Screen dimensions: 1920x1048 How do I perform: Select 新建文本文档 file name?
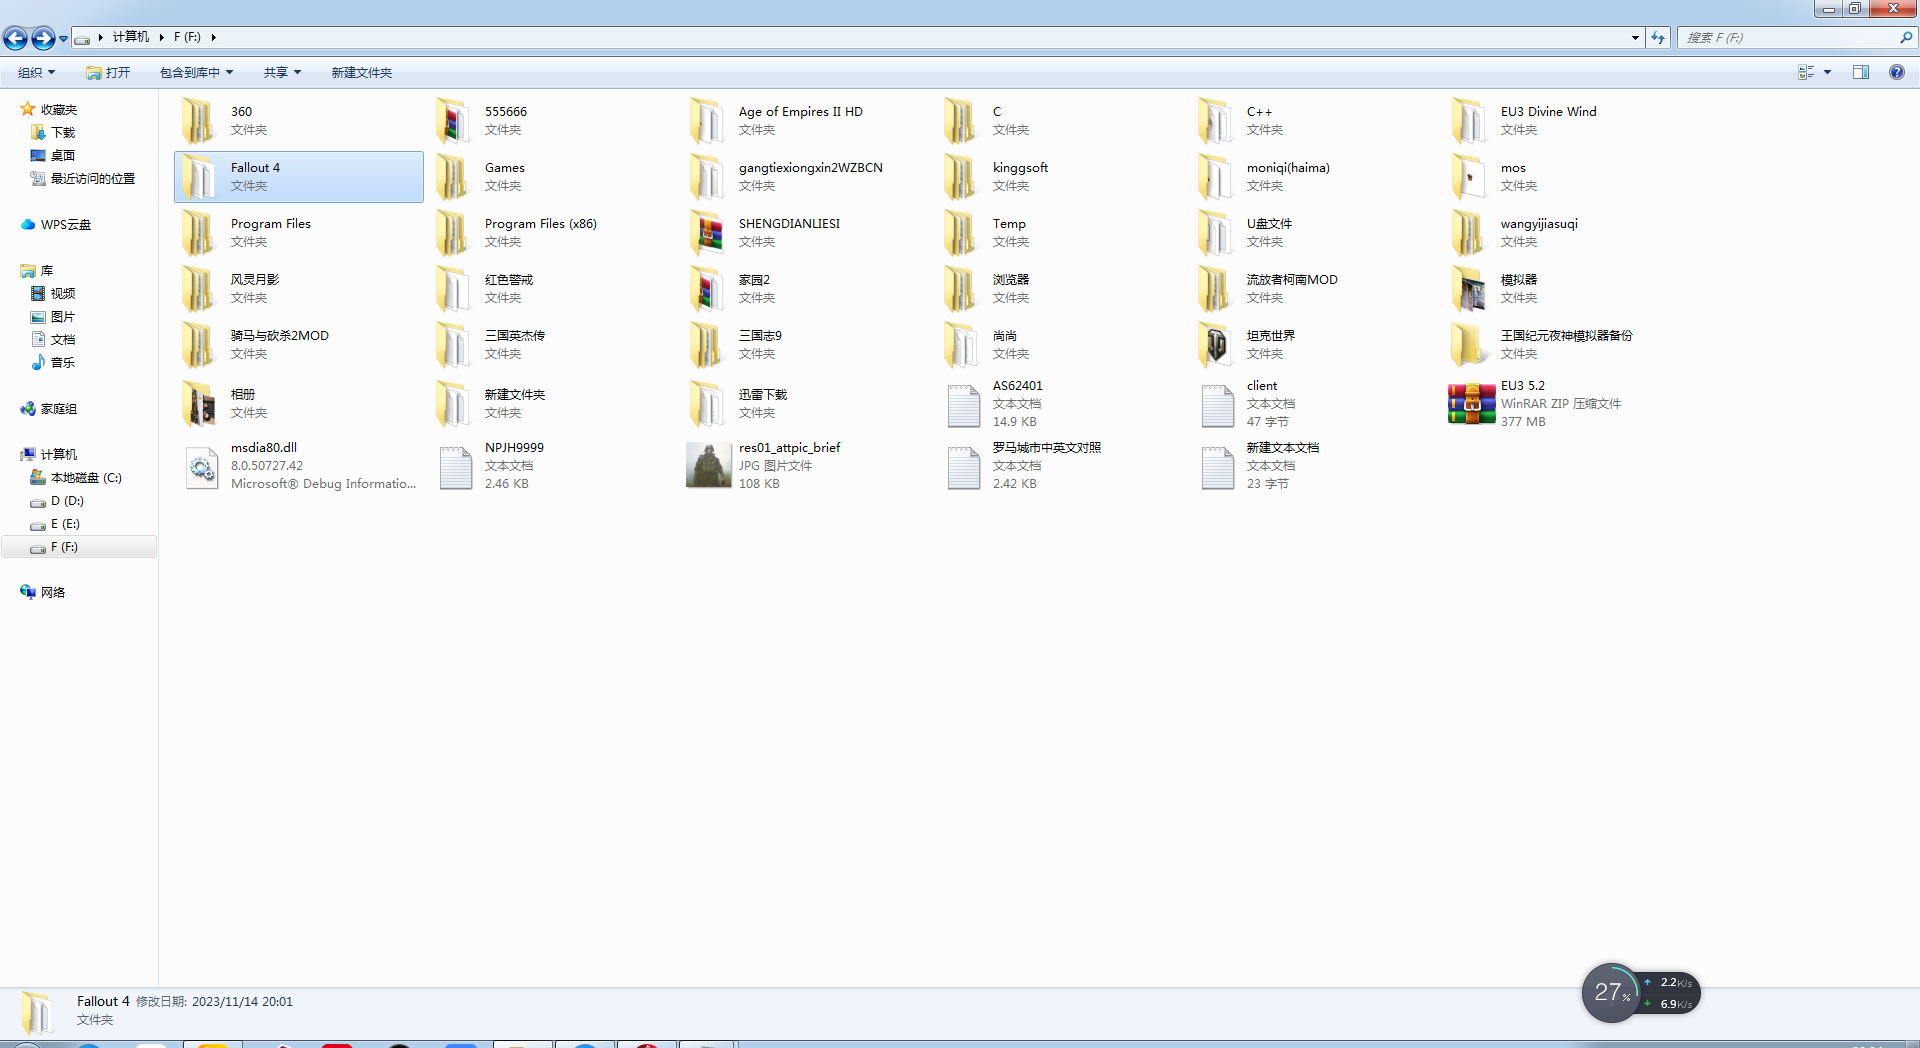(x=1283, y=447)
